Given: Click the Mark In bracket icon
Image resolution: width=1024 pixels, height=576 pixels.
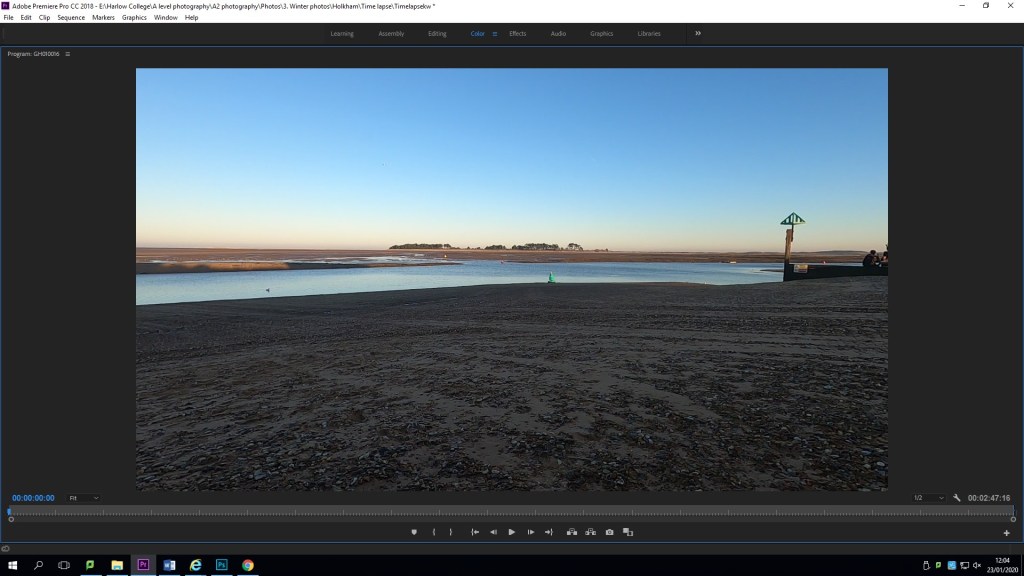Looking at the screenshot, I should [x=434, y=532].
